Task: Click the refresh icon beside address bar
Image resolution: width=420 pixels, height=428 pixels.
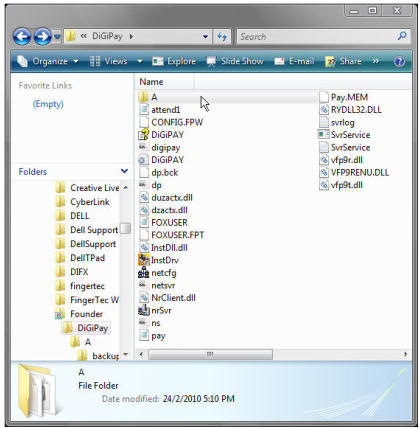Action: [x=222, y=36]
